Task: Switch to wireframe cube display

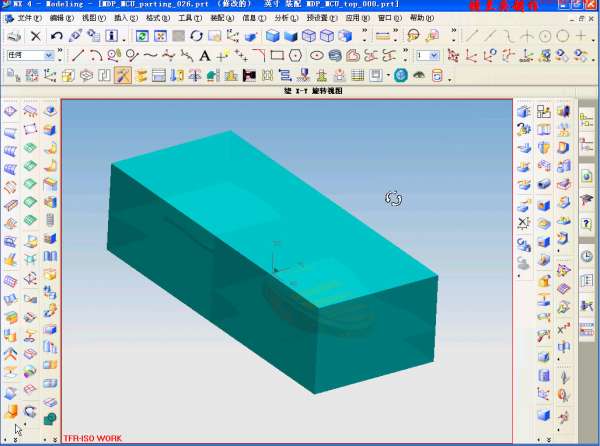Action: click(308, 36)
